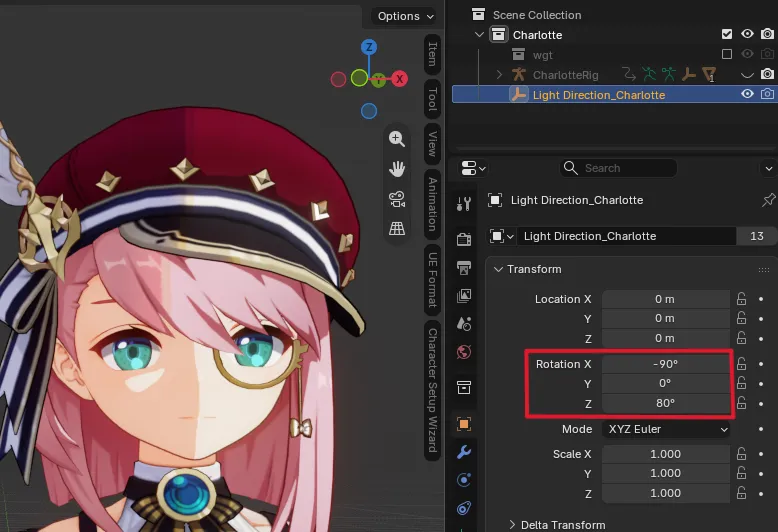
Task: Open the Tool properties tab icon
Action: pyautogui.click(x=464, y=203)
